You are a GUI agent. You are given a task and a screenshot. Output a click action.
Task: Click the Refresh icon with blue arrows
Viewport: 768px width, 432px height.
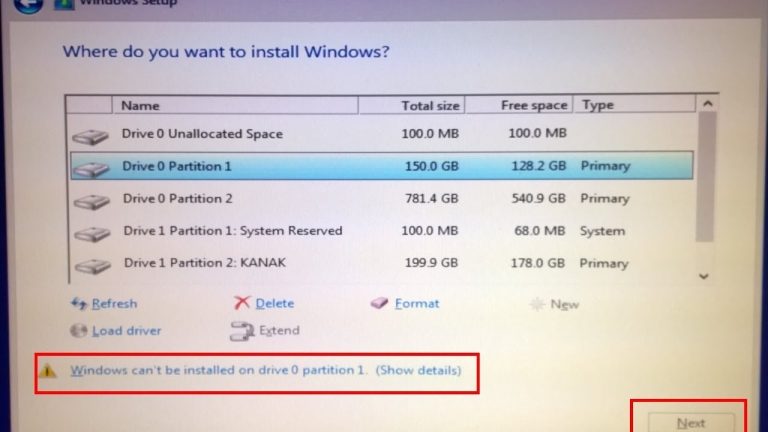click(79, 304)
